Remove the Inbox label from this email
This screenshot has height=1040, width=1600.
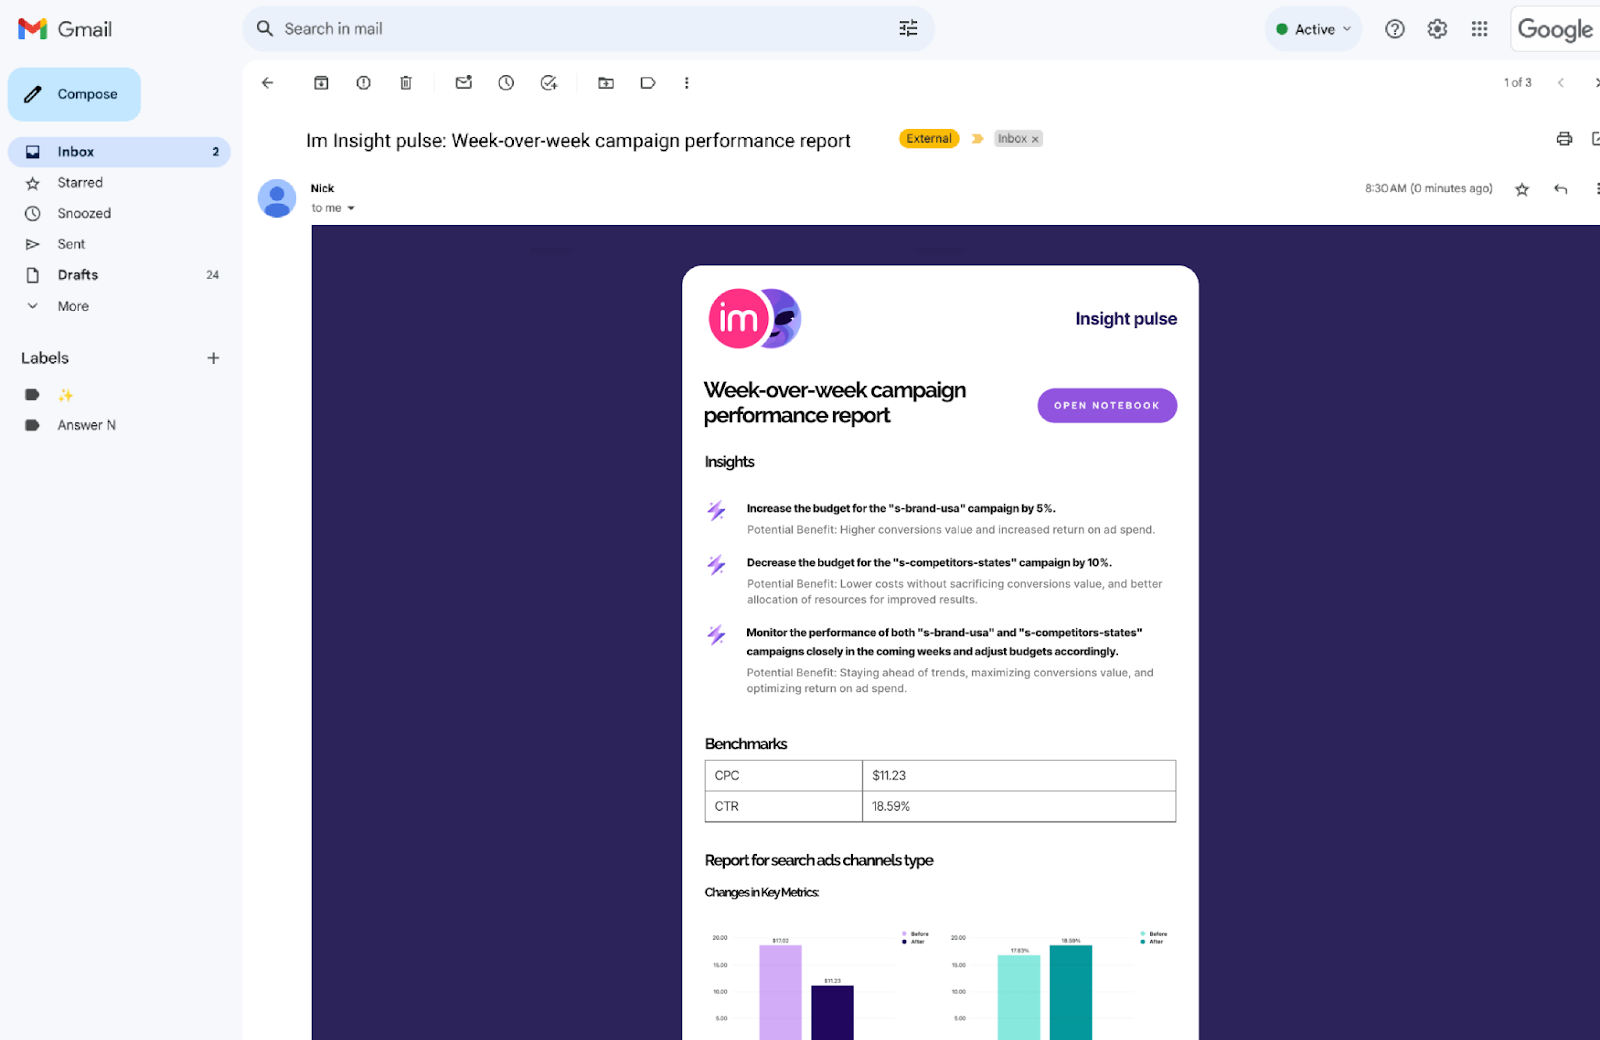(1035, 140)
